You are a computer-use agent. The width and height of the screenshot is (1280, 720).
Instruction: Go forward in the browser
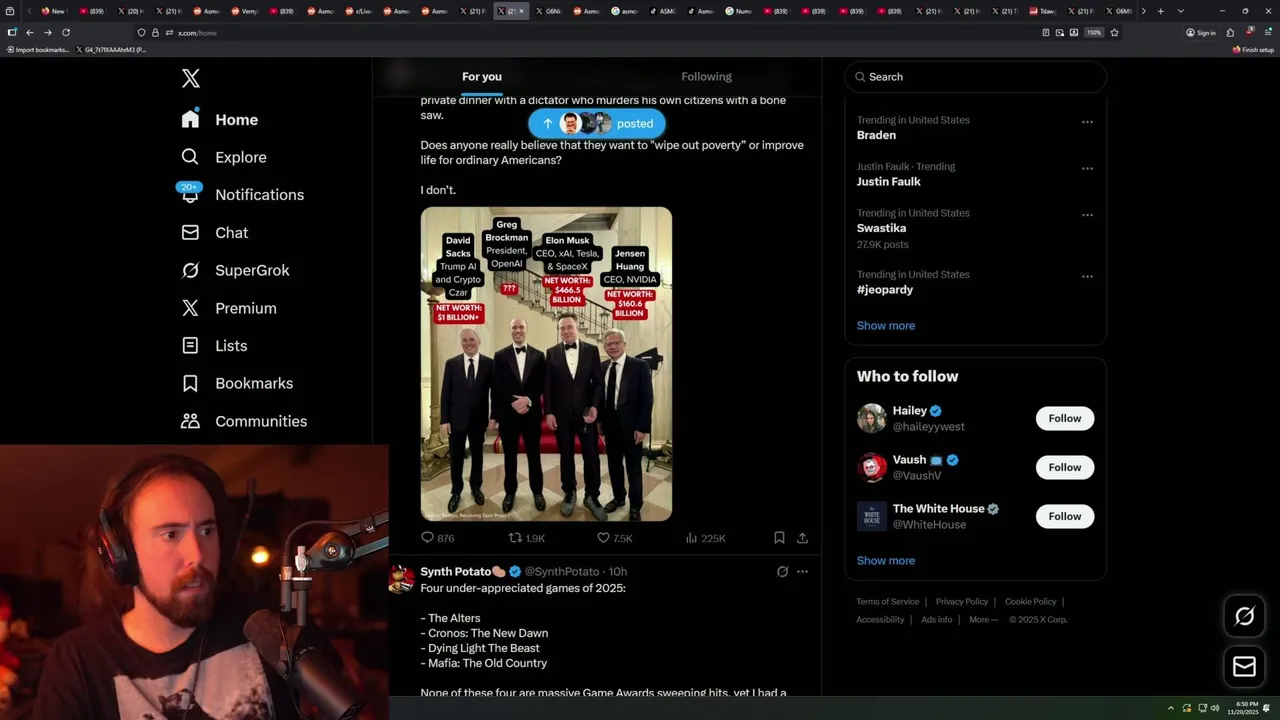click(47, 33)
